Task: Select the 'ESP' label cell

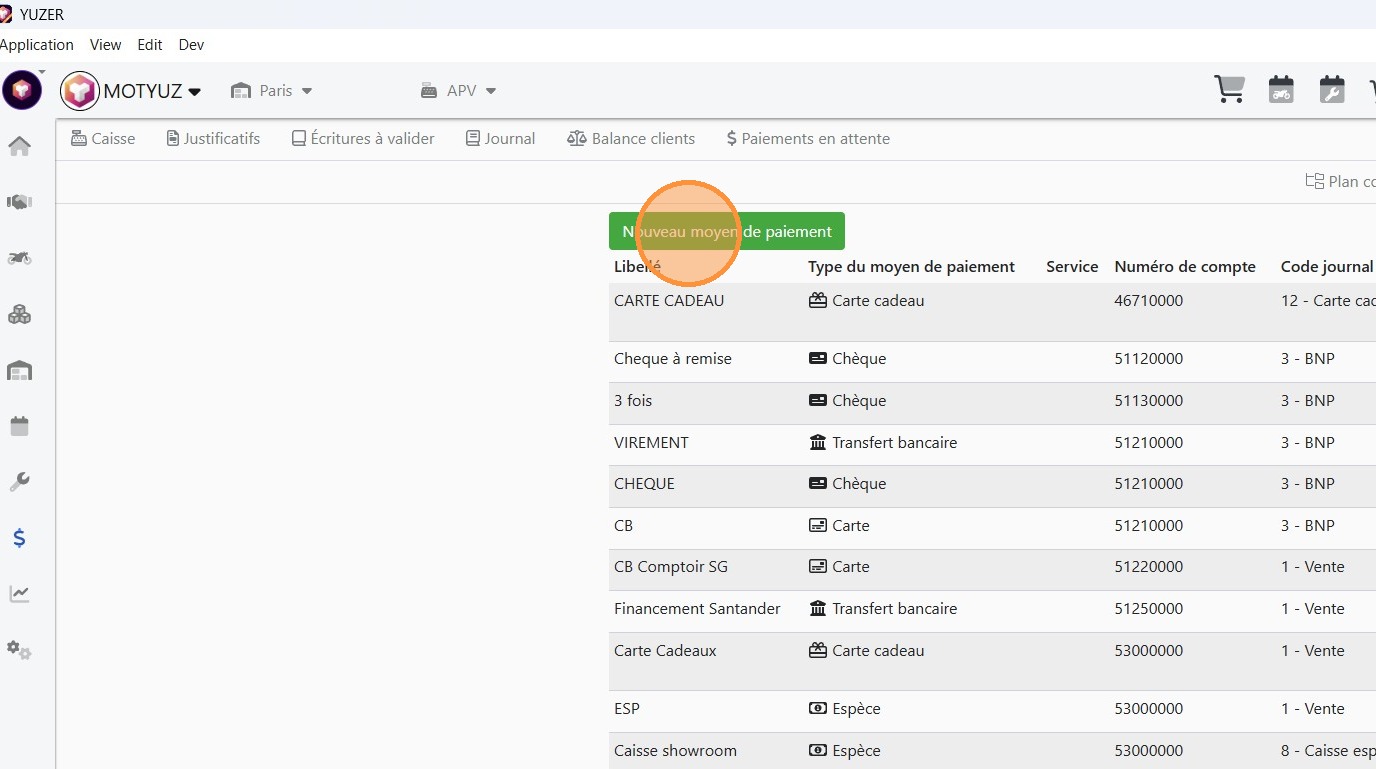Action: tap(627, 709)
